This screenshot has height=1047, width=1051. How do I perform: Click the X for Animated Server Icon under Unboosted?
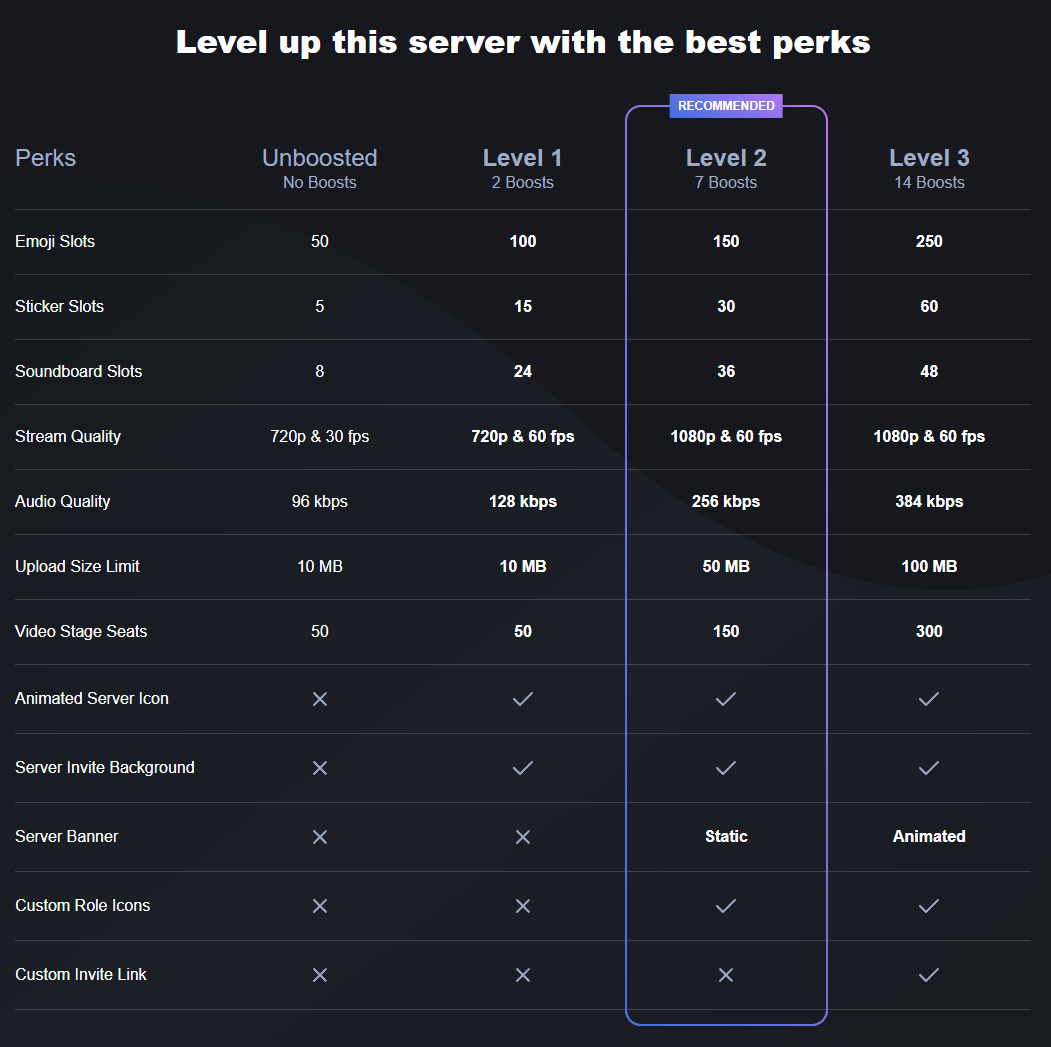320,699
